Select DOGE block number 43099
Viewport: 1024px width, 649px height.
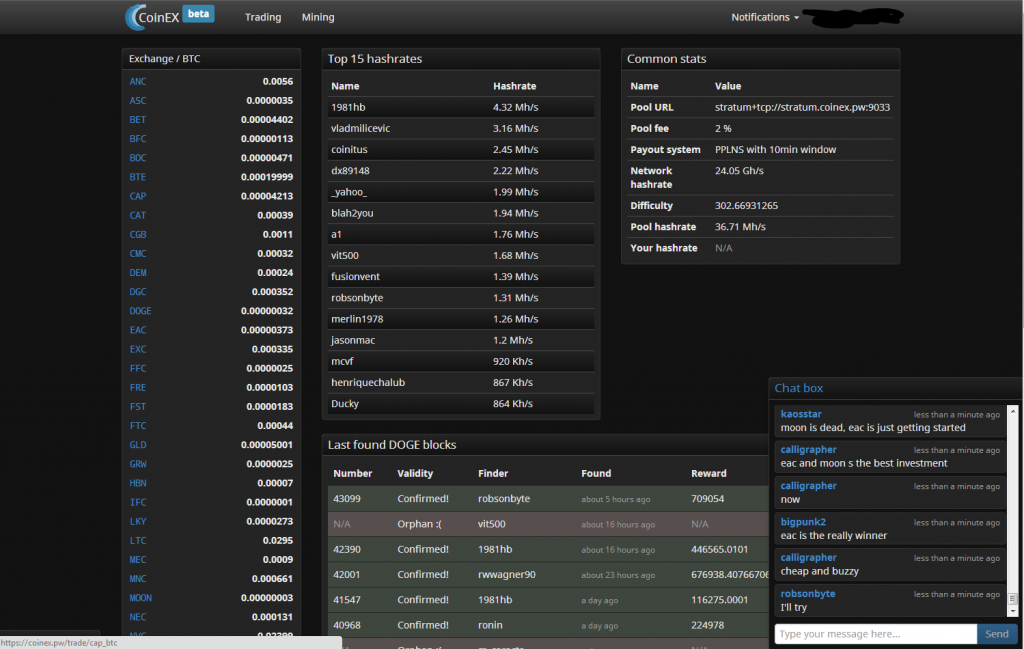(x=347, y=499)
